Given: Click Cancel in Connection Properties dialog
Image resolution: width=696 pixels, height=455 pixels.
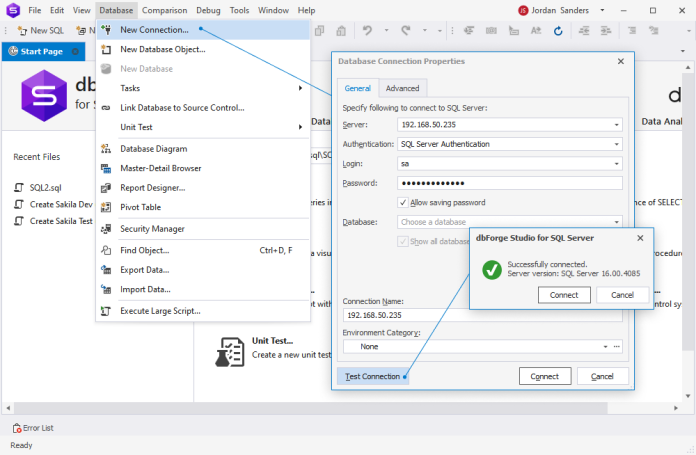Looking at the screenshot, I should 602,376.
